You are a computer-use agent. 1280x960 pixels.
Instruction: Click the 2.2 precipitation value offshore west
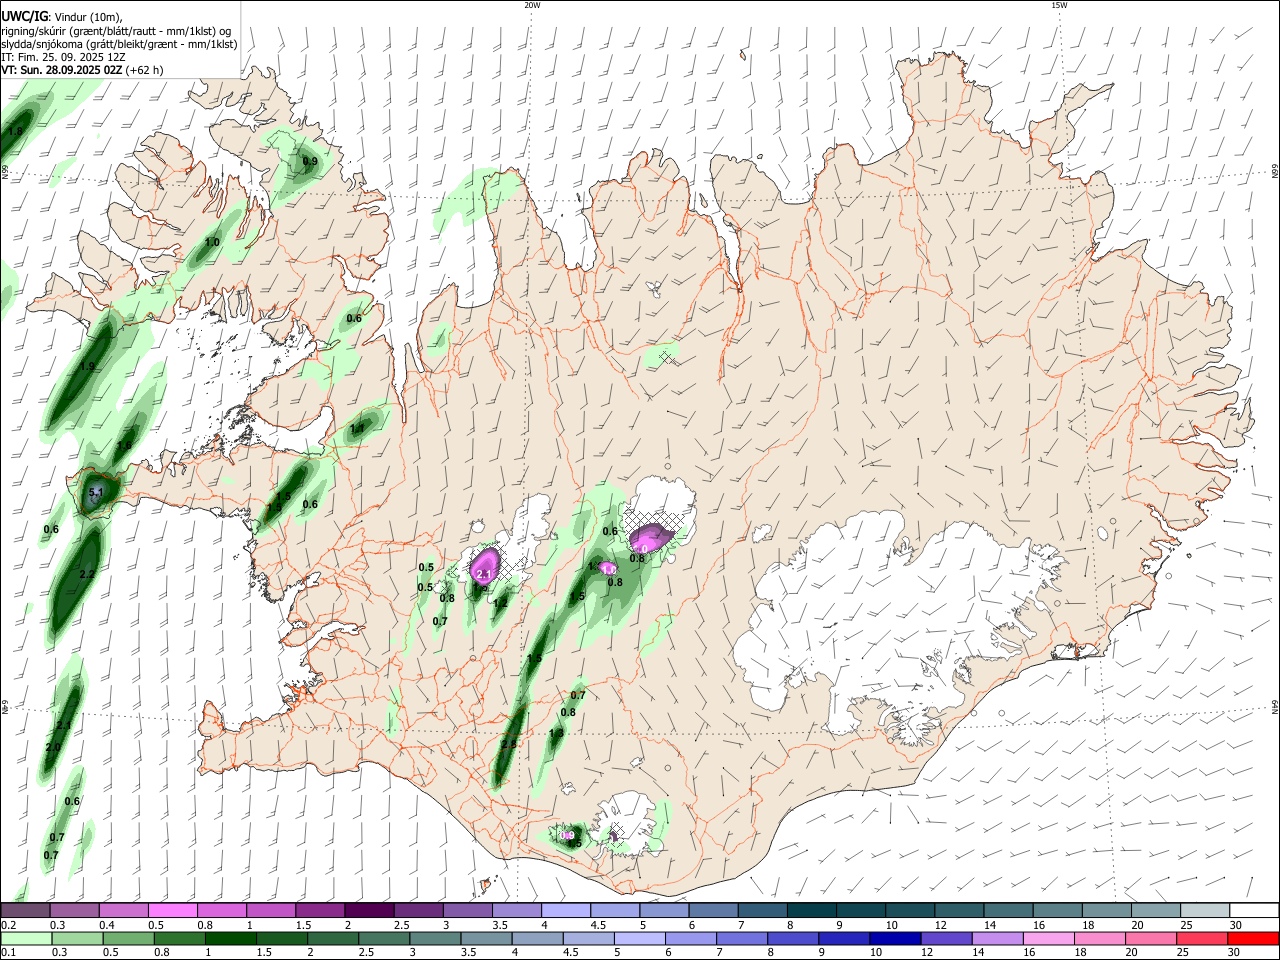(x=86, y=574)
